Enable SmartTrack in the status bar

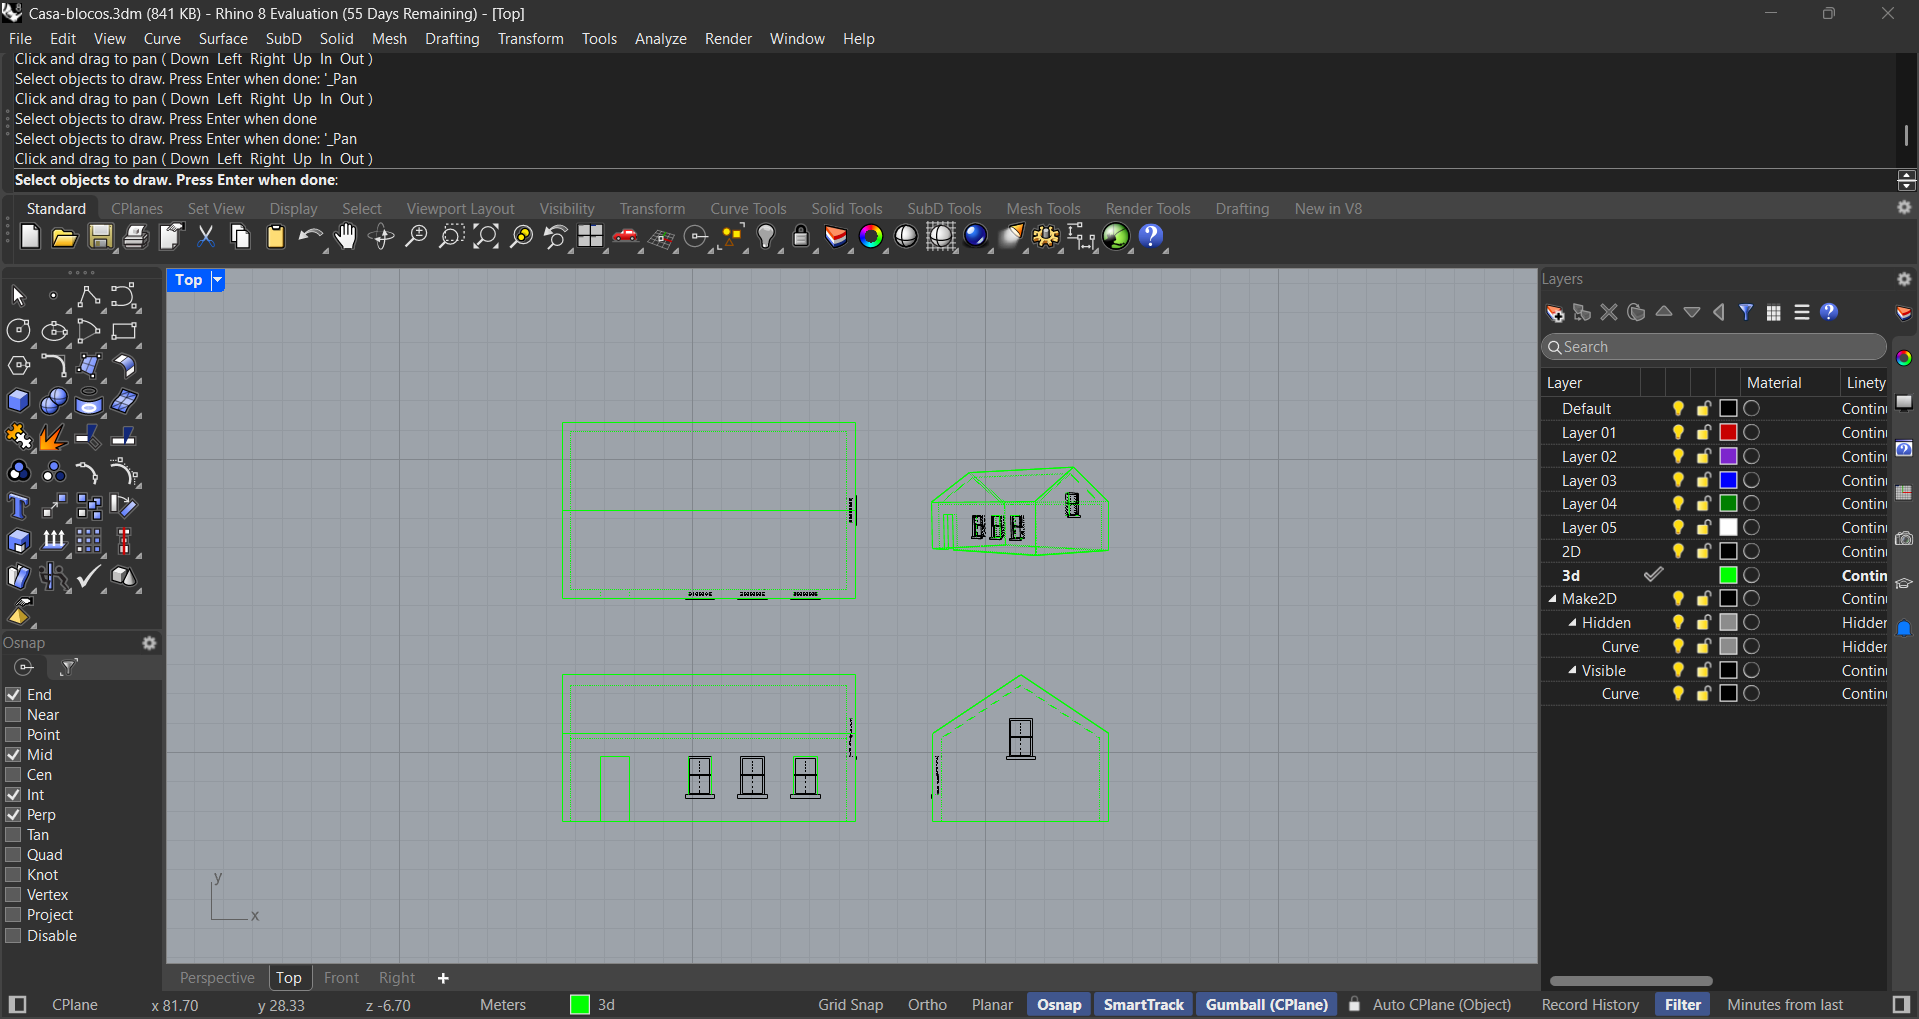tap(1143, 1005)
